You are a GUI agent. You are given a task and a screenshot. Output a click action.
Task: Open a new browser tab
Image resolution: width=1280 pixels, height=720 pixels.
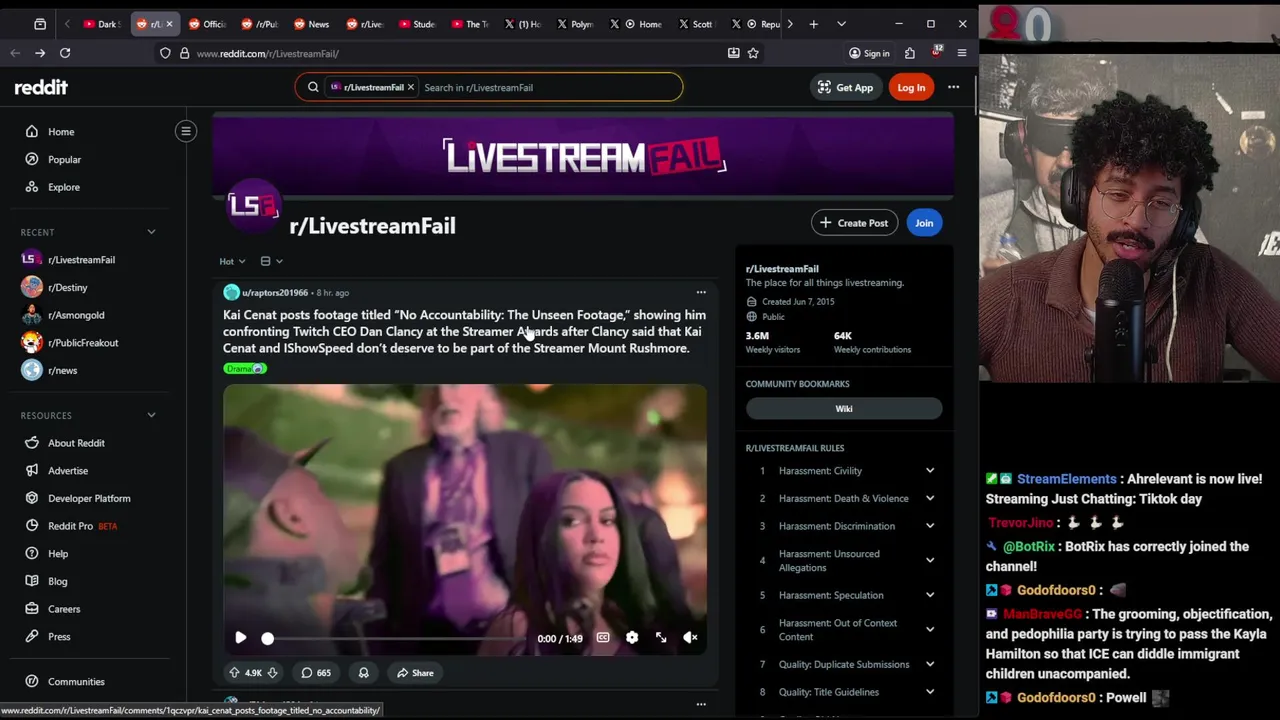(x=813, y=24)
